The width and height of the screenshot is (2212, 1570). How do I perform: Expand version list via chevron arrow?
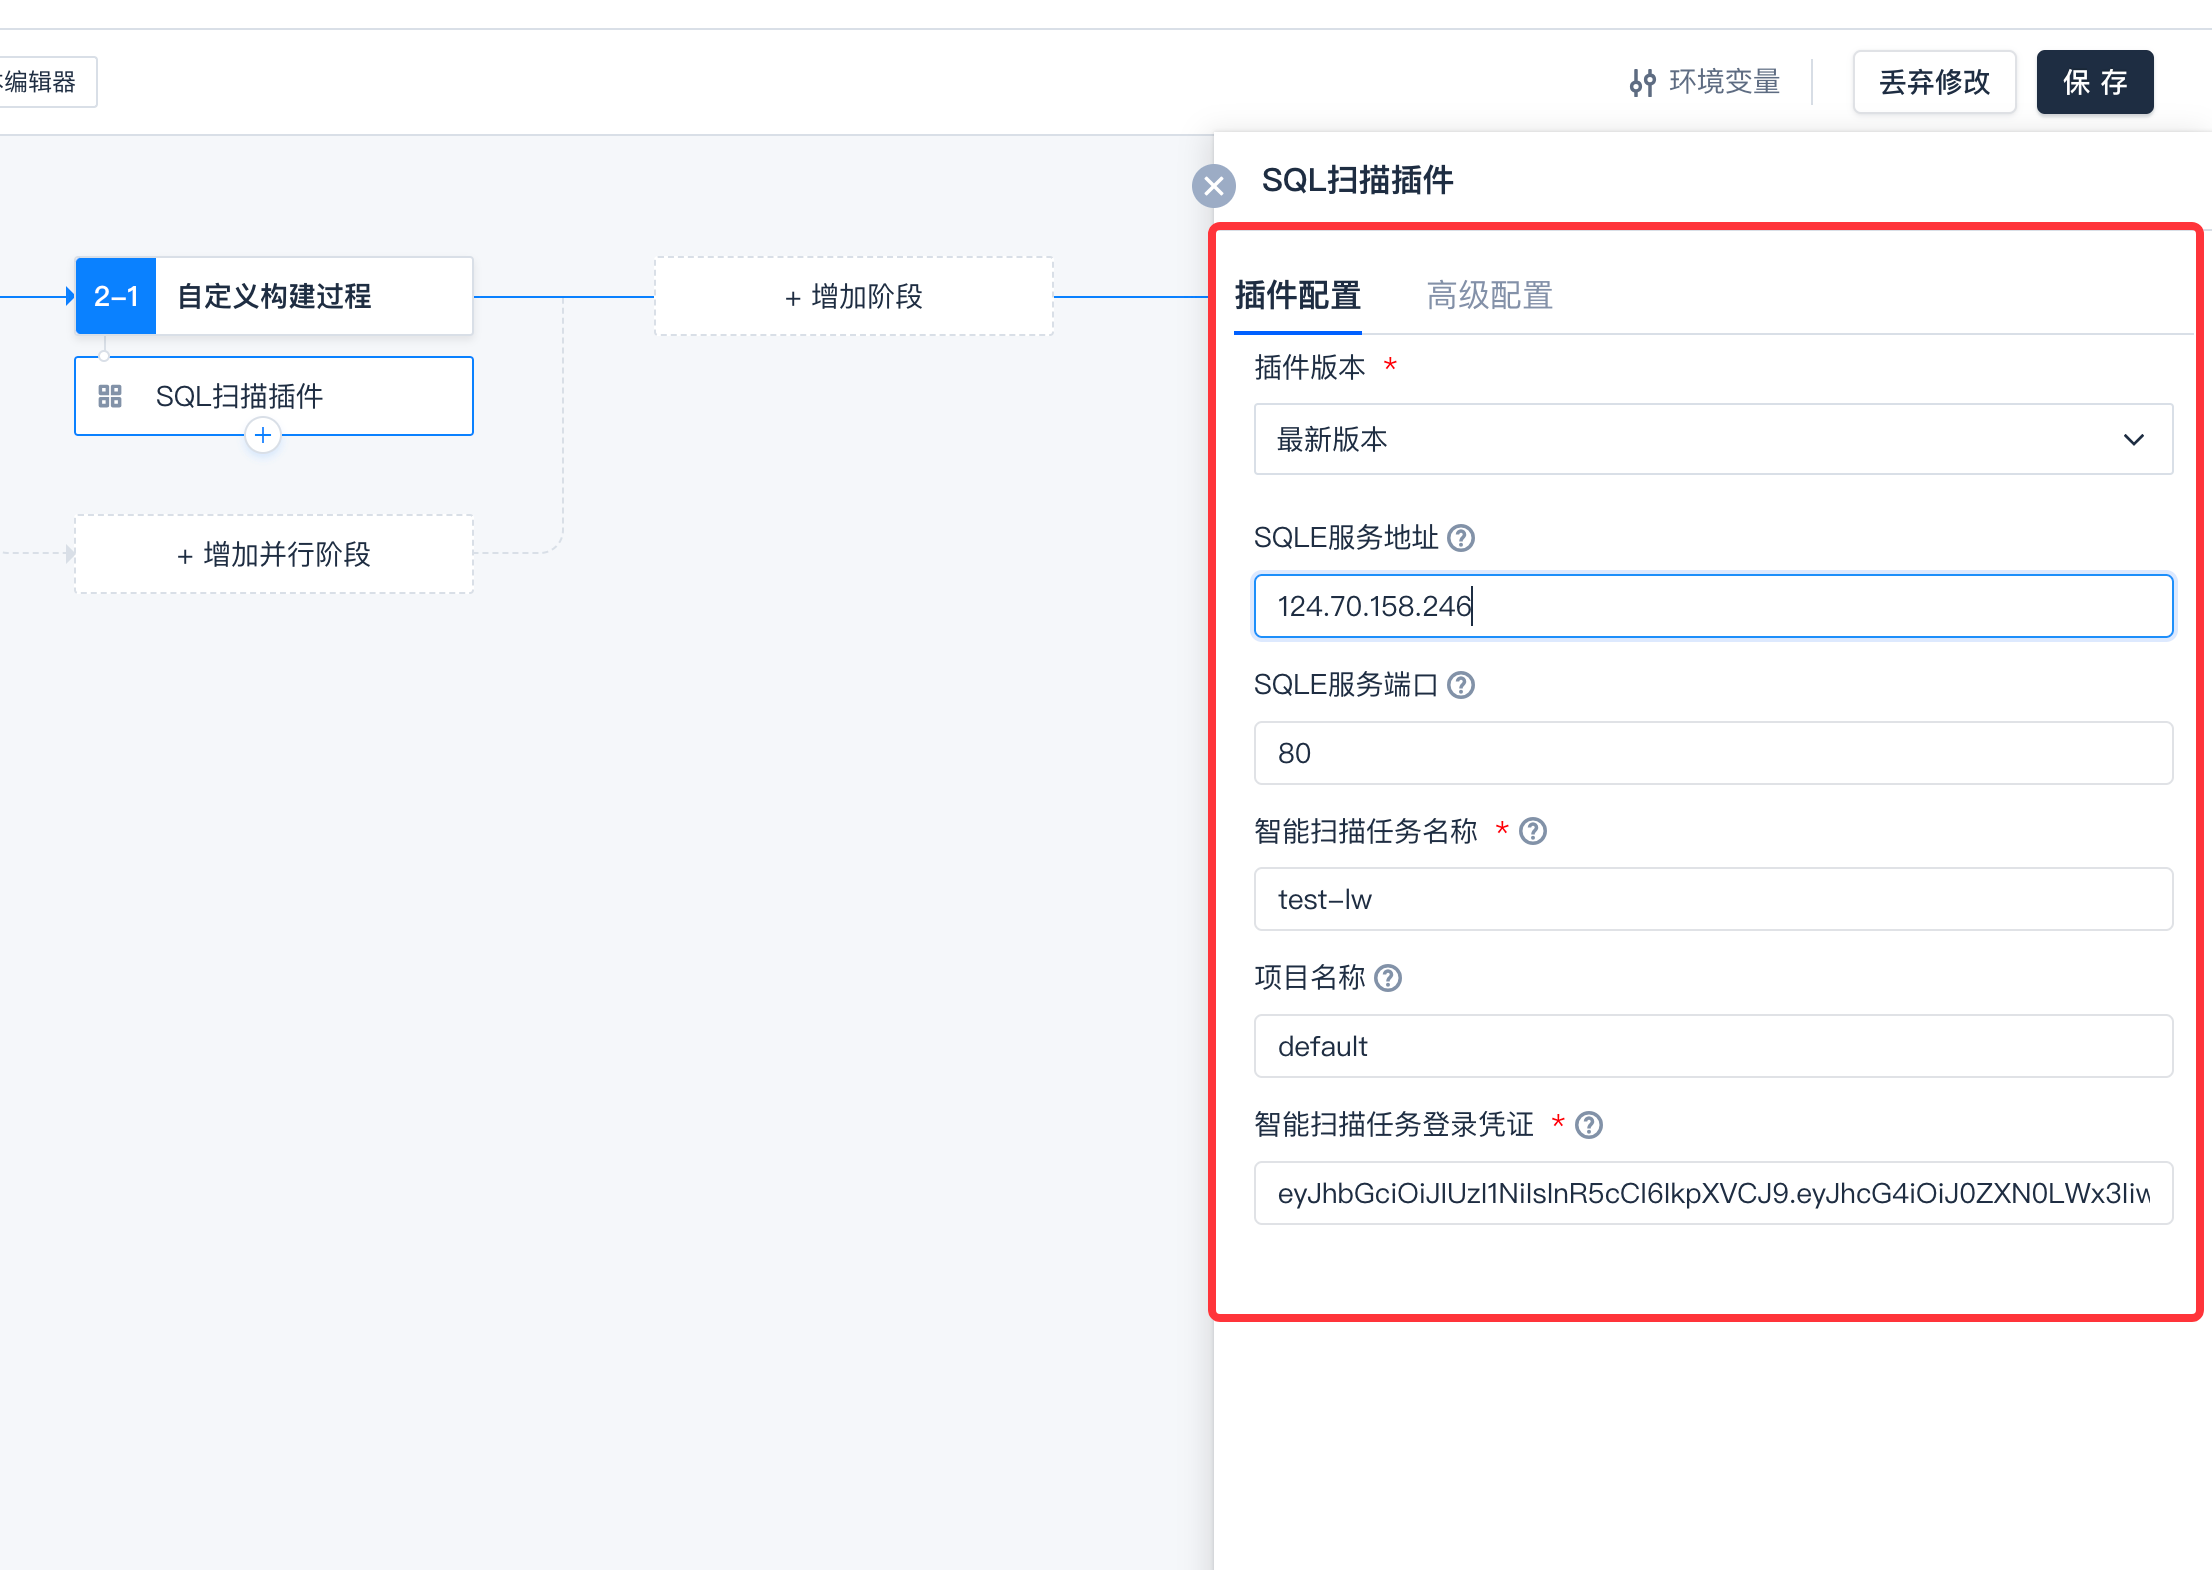pos(2134,440)
